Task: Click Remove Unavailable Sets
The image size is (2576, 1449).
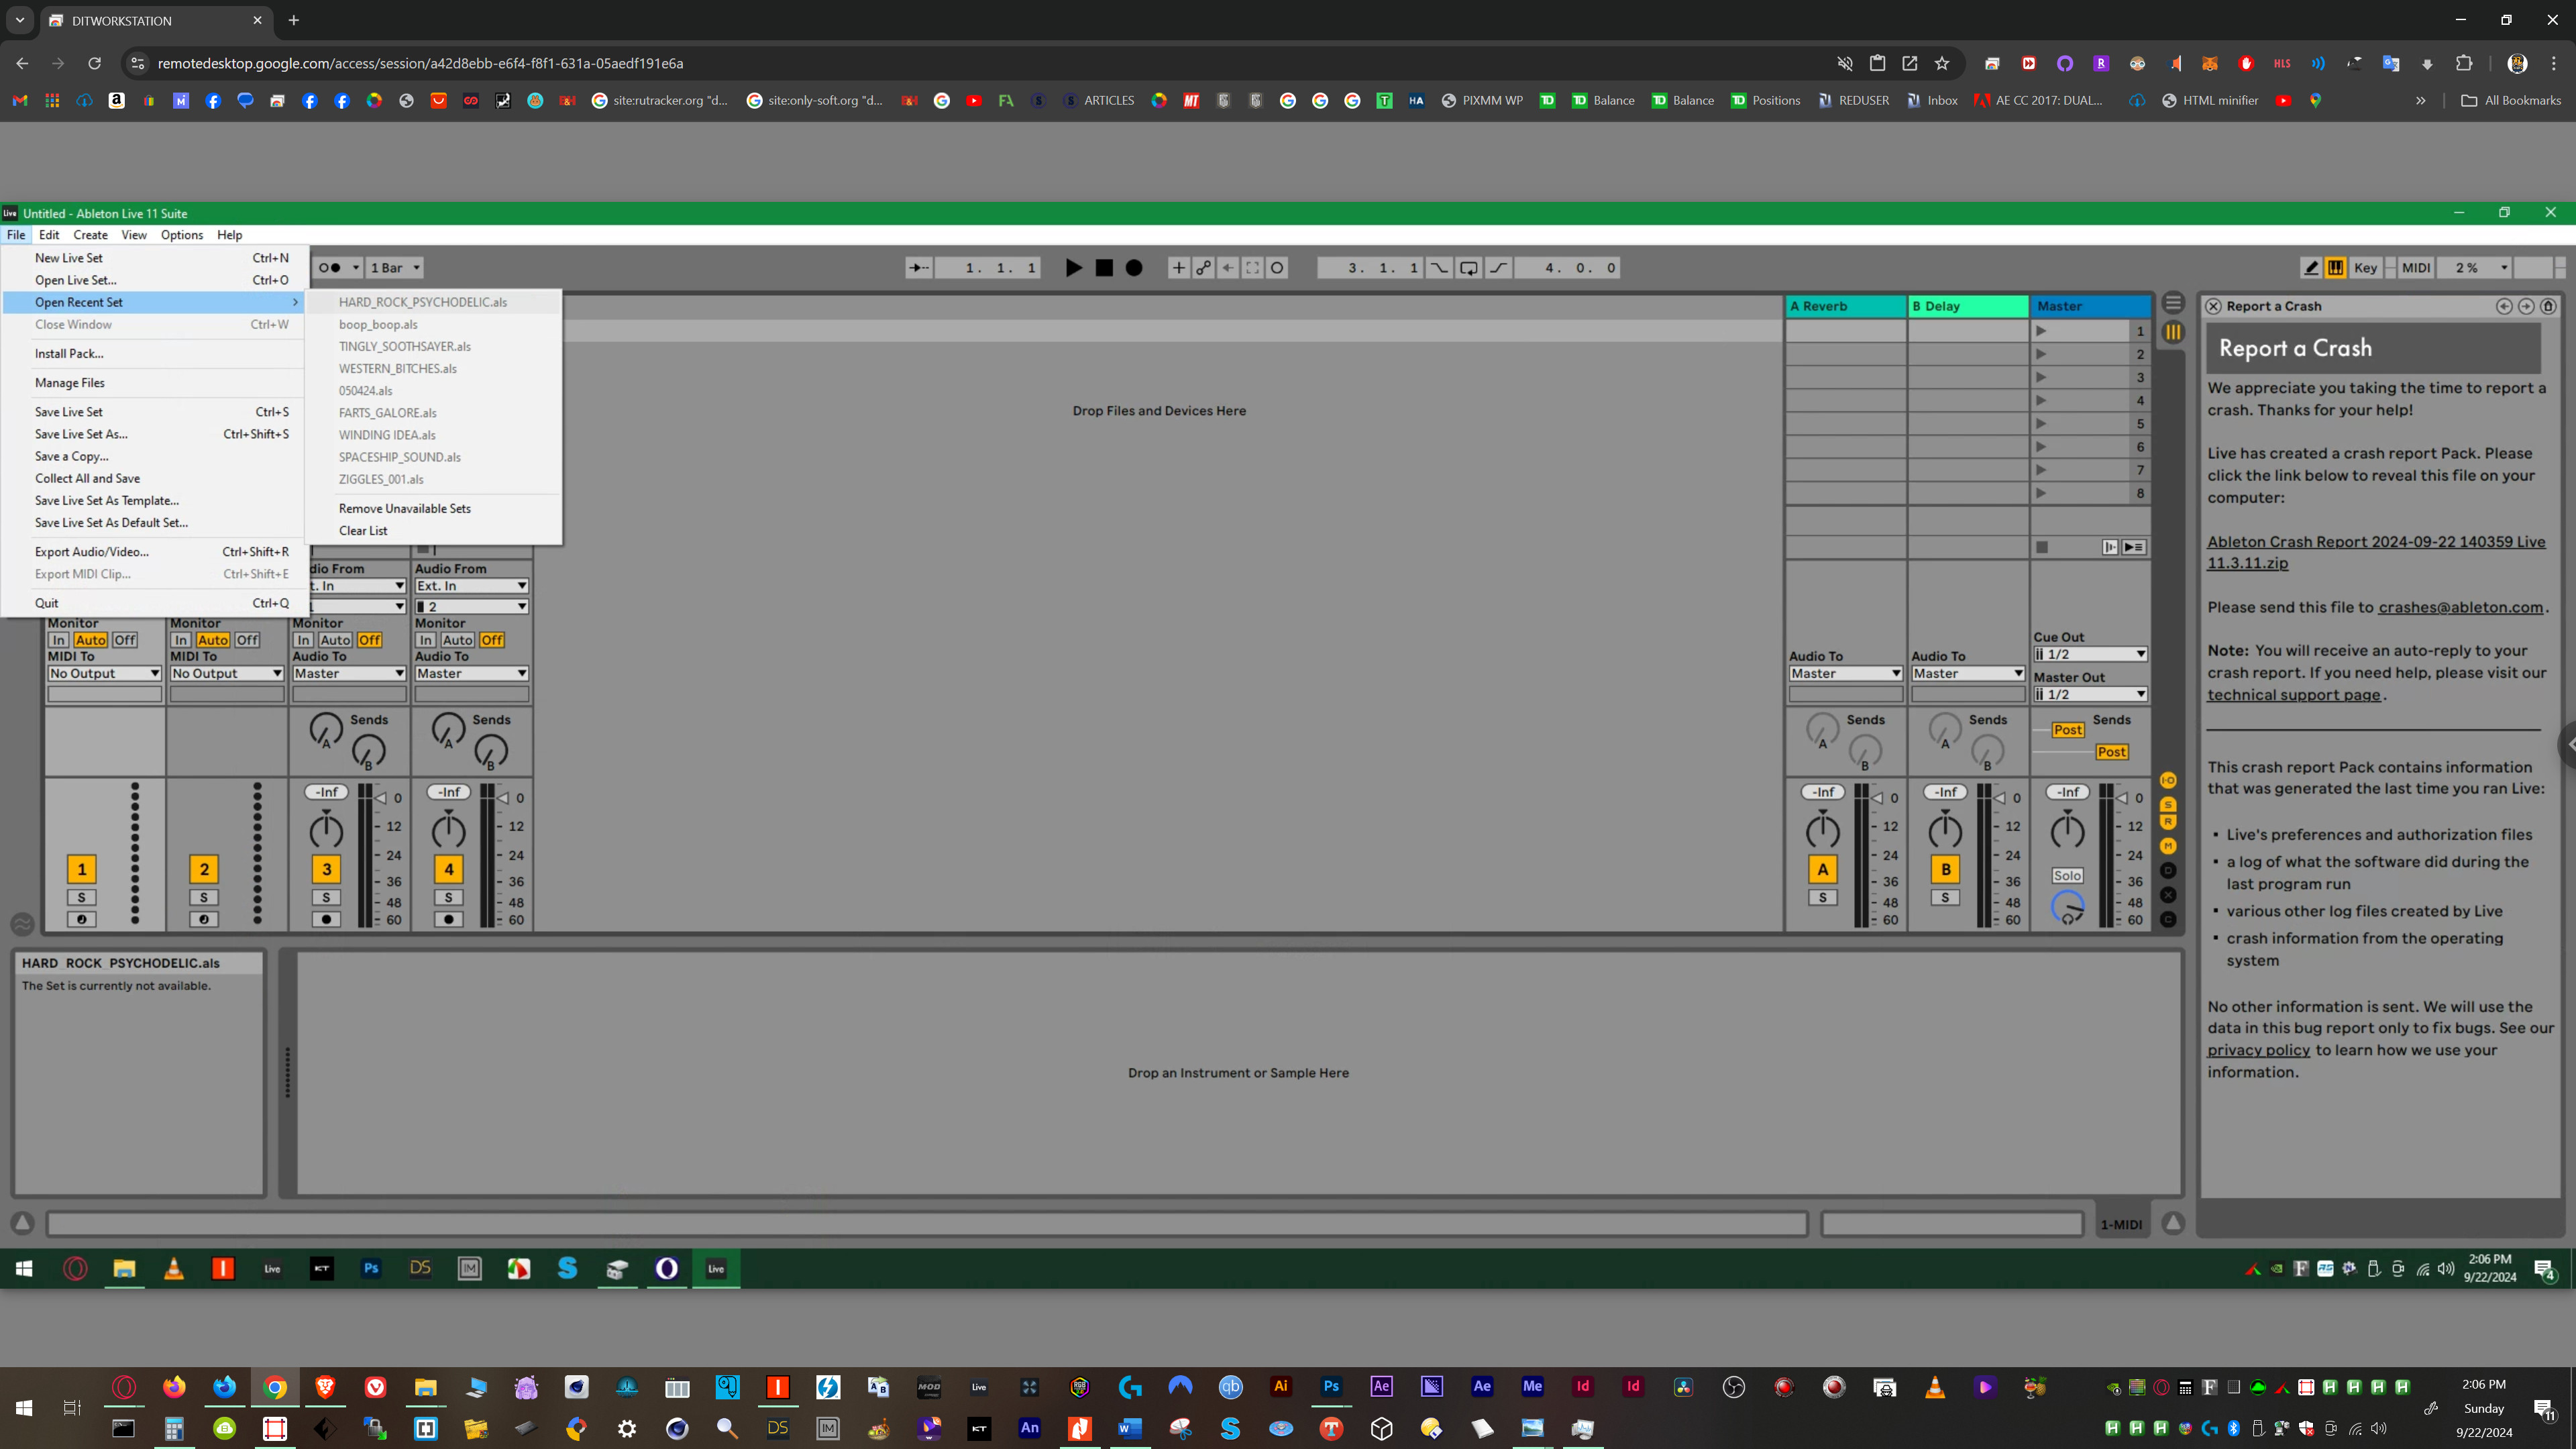Action: pos(433,508)
